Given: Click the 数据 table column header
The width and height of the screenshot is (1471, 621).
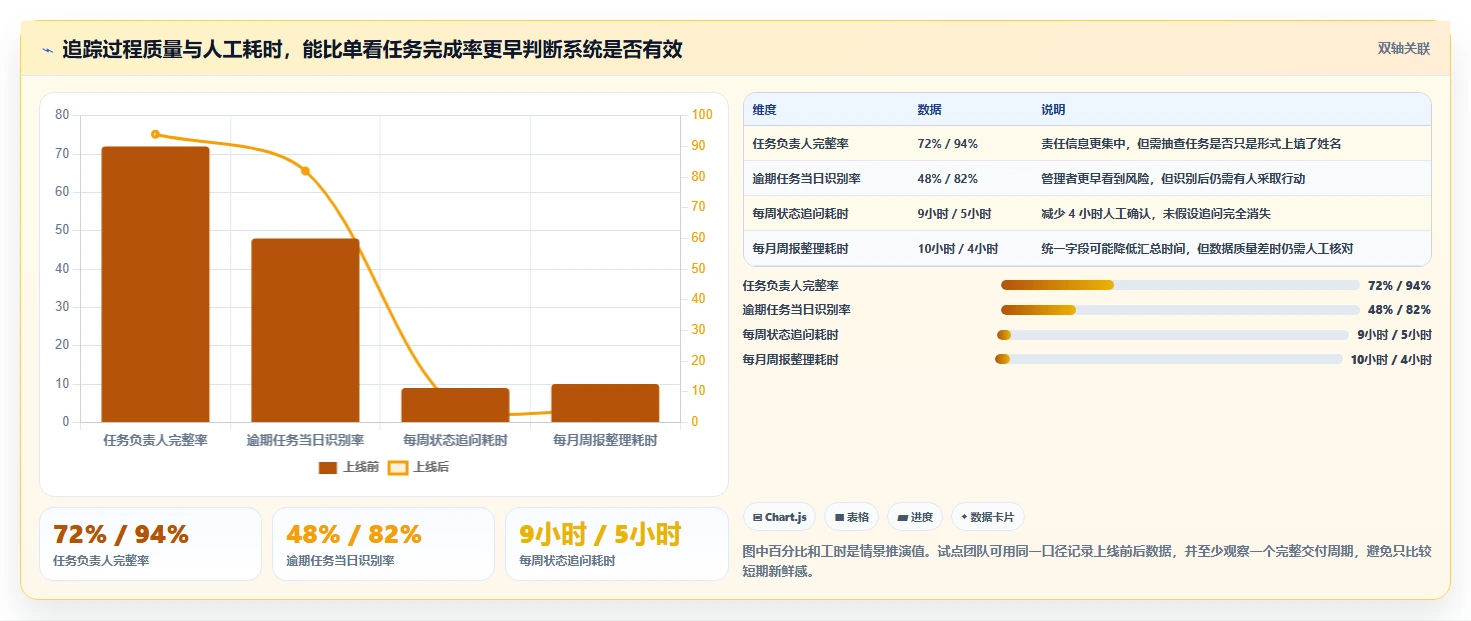Looking at the screenshot, I should (x=929, y=110).
